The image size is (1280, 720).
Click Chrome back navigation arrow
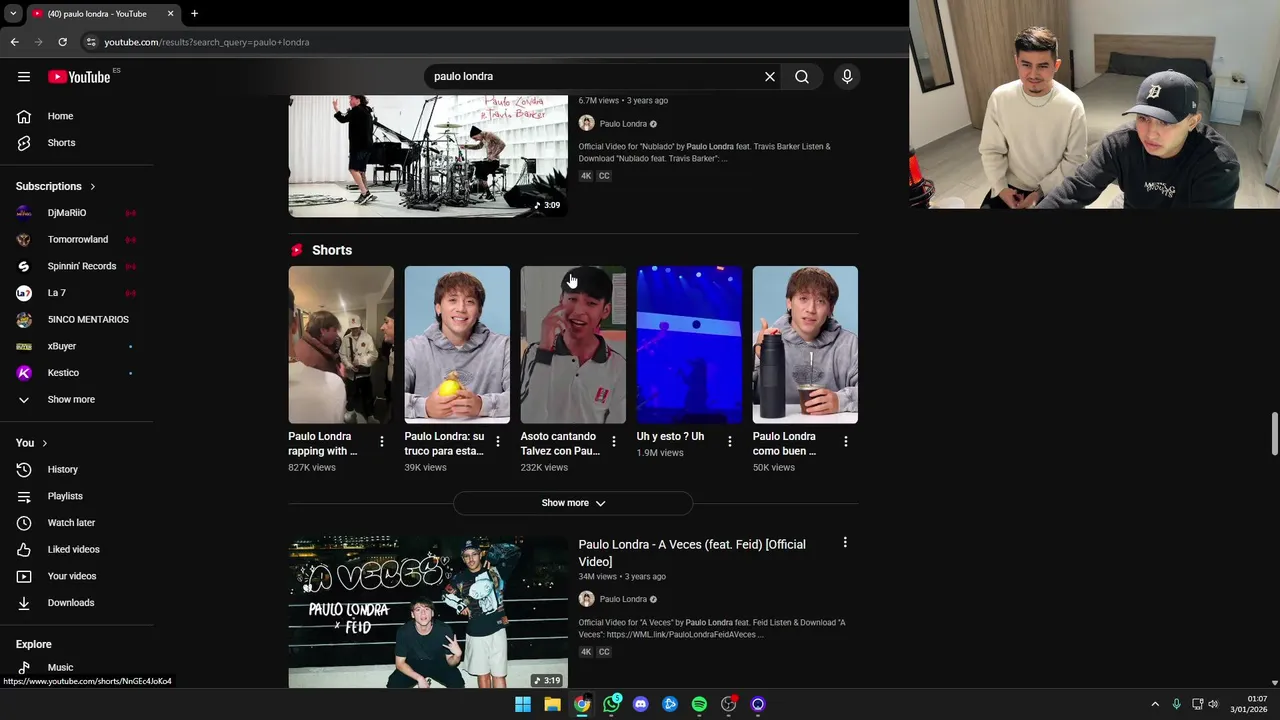[x=14, y=42]
